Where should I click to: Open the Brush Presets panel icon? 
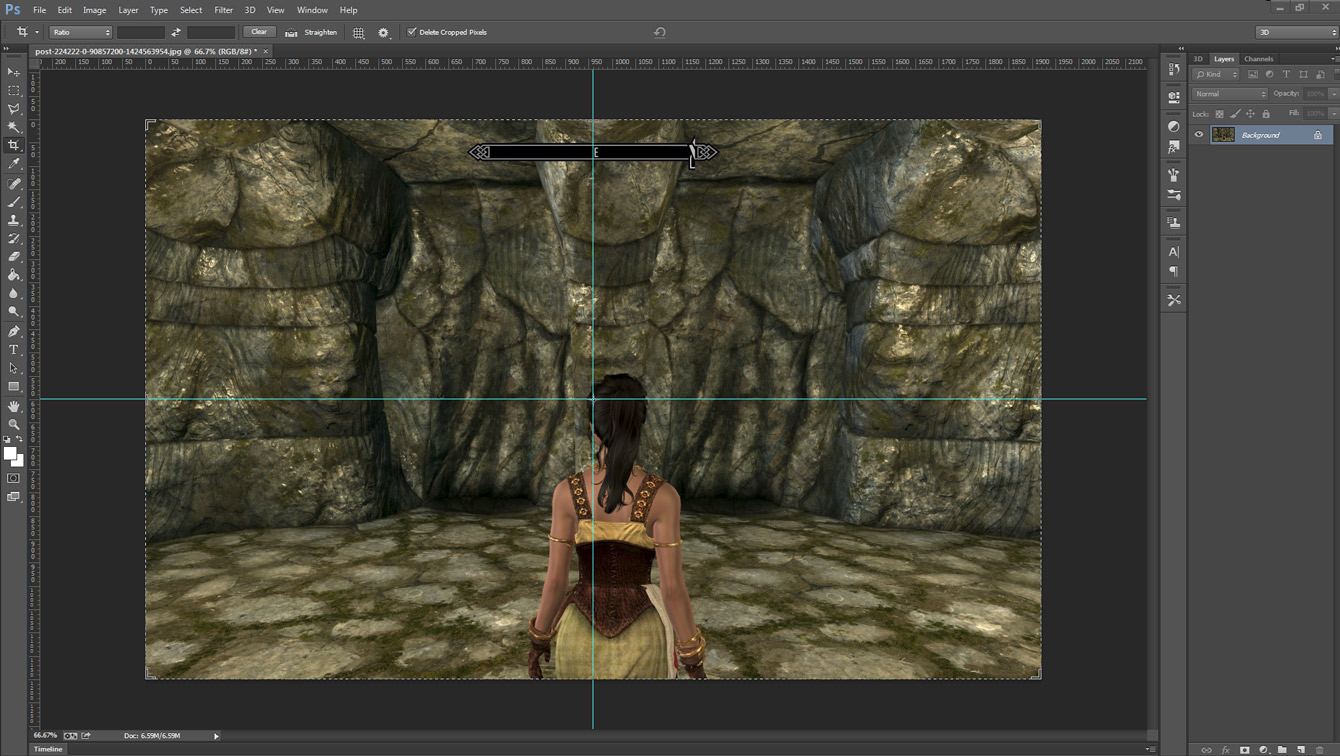pos(1174,195)
